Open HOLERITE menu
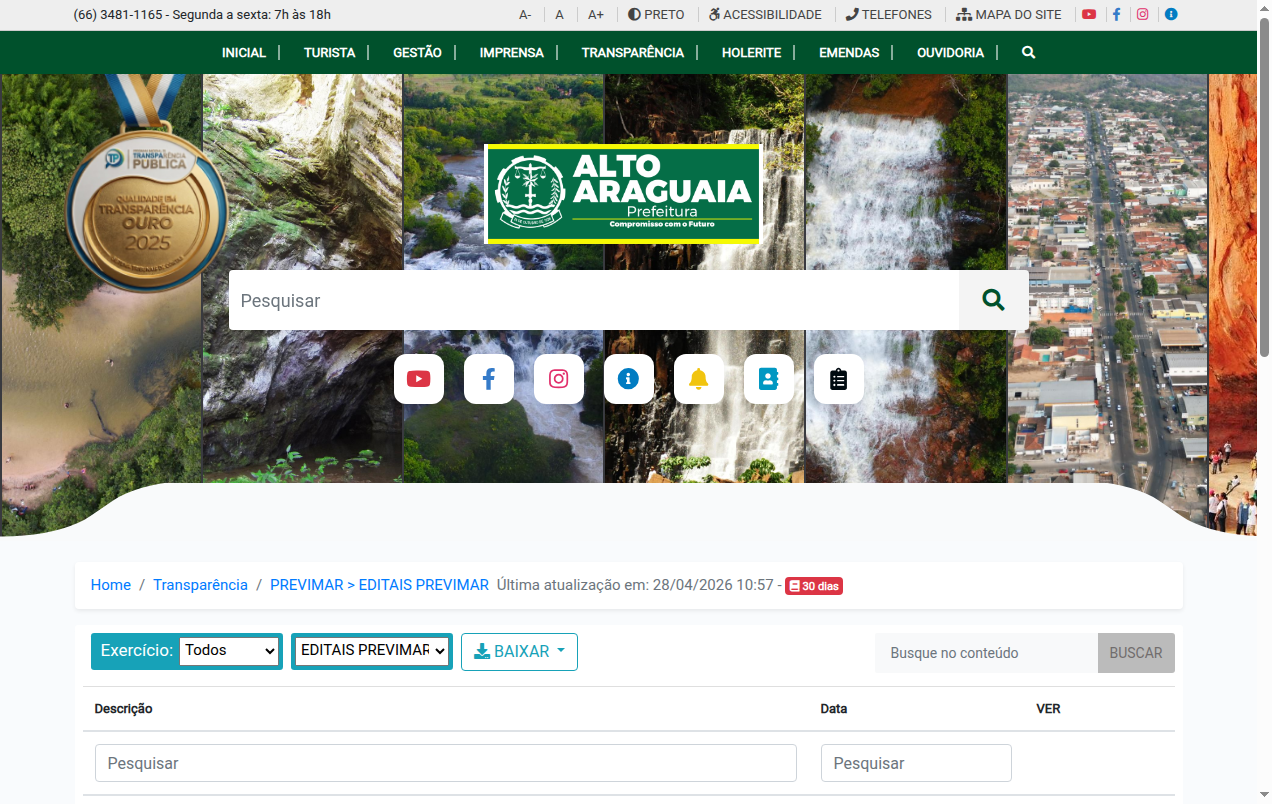The height and width of the screenshot is (804, 1272). coord(752,53)
